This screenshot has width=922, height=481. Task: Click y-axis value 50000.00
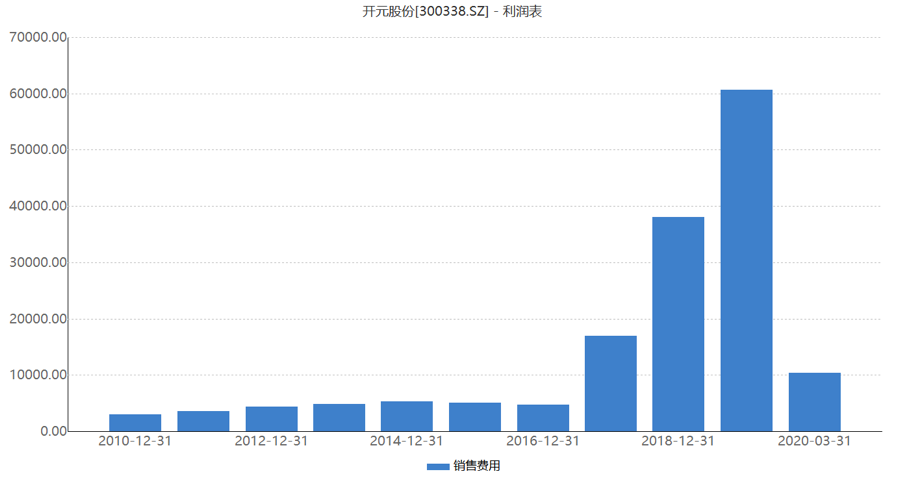[38, 150]
